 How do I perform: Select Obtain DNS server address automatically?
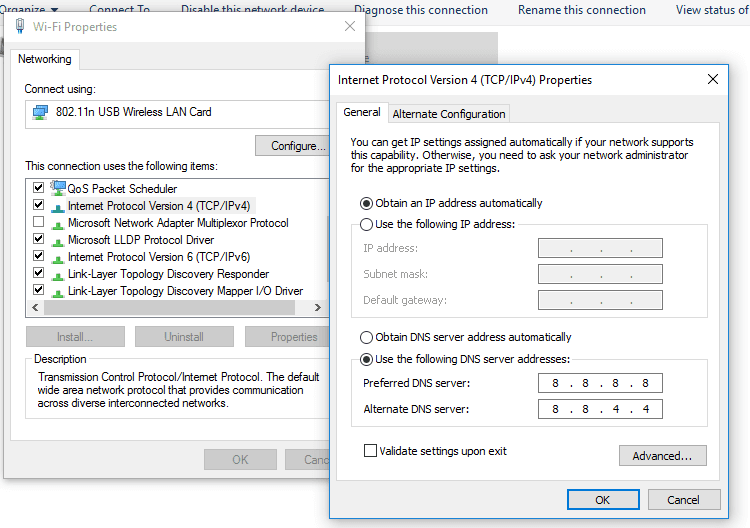tap(366, 337)
